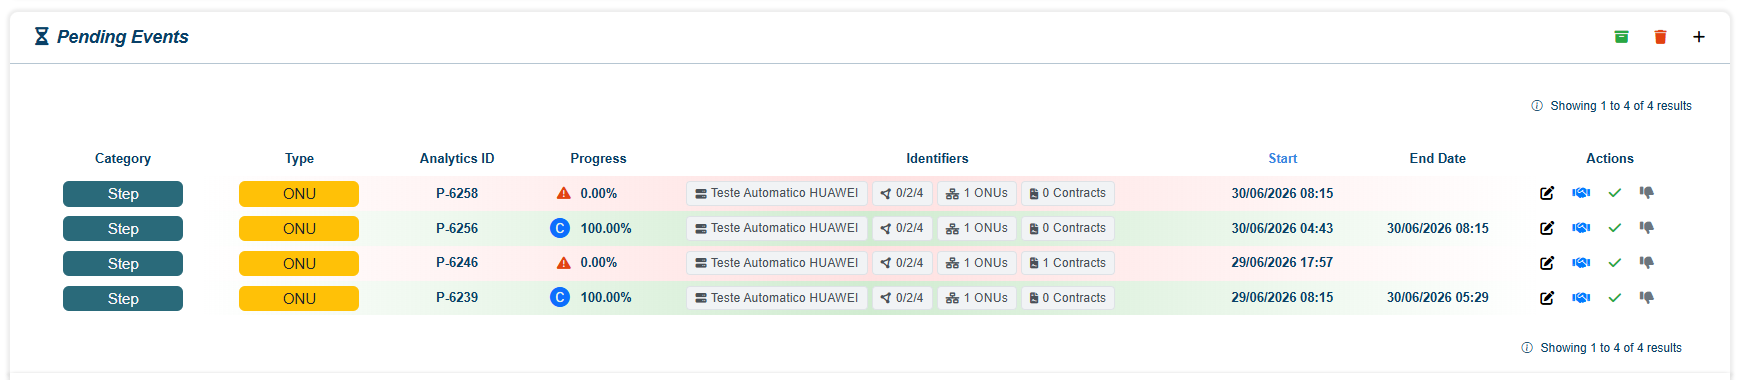This screenshot has height=380, width=1741.
Task: Click blue C completed icon for P-6256
Action: point(560,228)
